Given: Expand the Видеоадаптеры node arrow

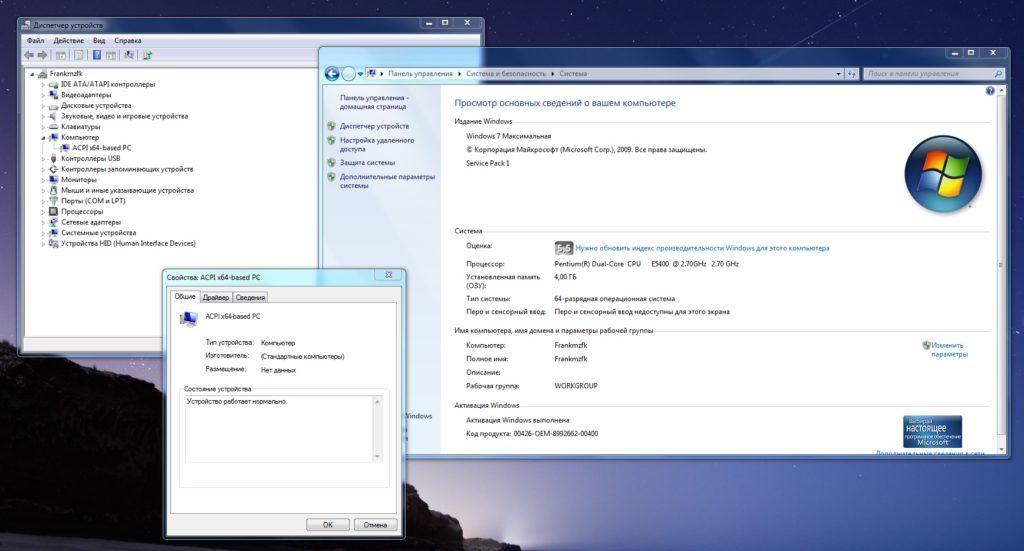Looking at the screenshot, I should pyautogui.click(x=44, y=95).
